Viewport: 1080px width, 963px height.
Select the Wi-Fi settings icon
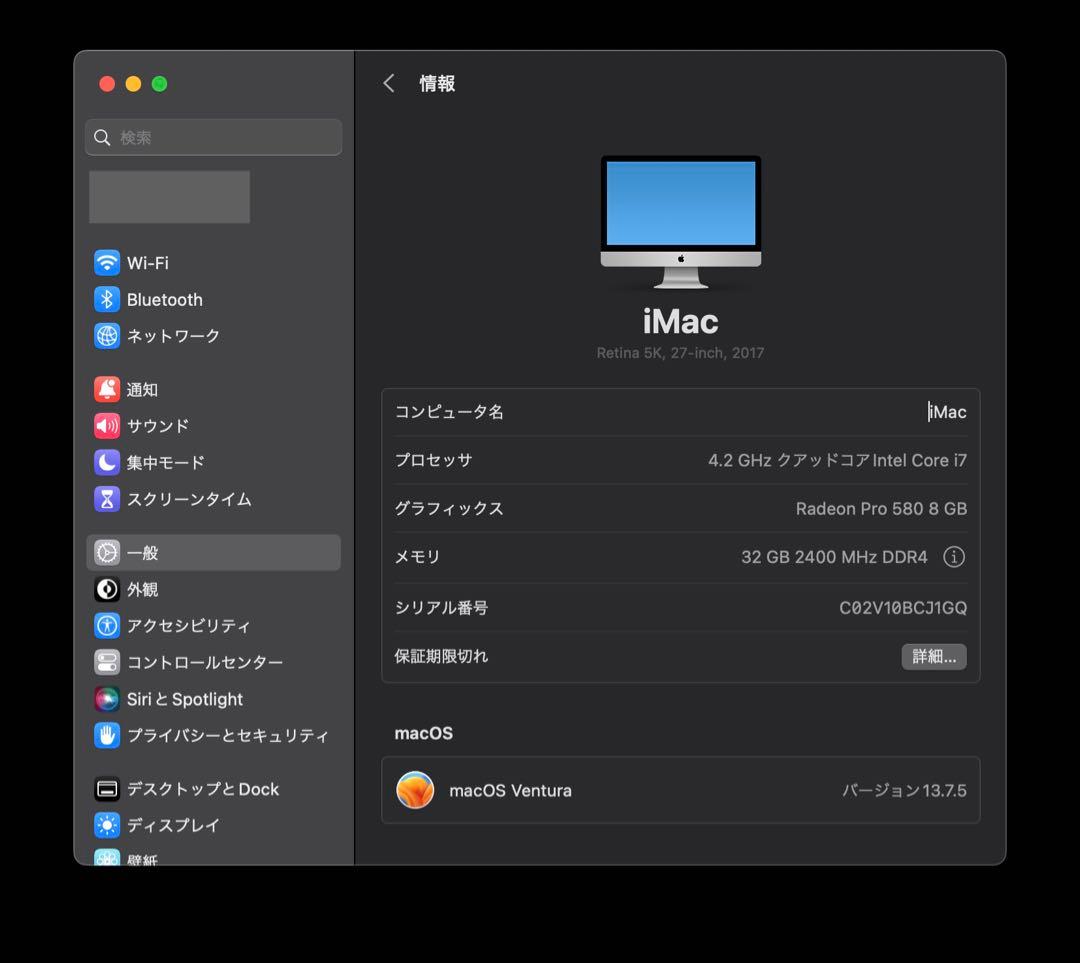coord(106,263)
